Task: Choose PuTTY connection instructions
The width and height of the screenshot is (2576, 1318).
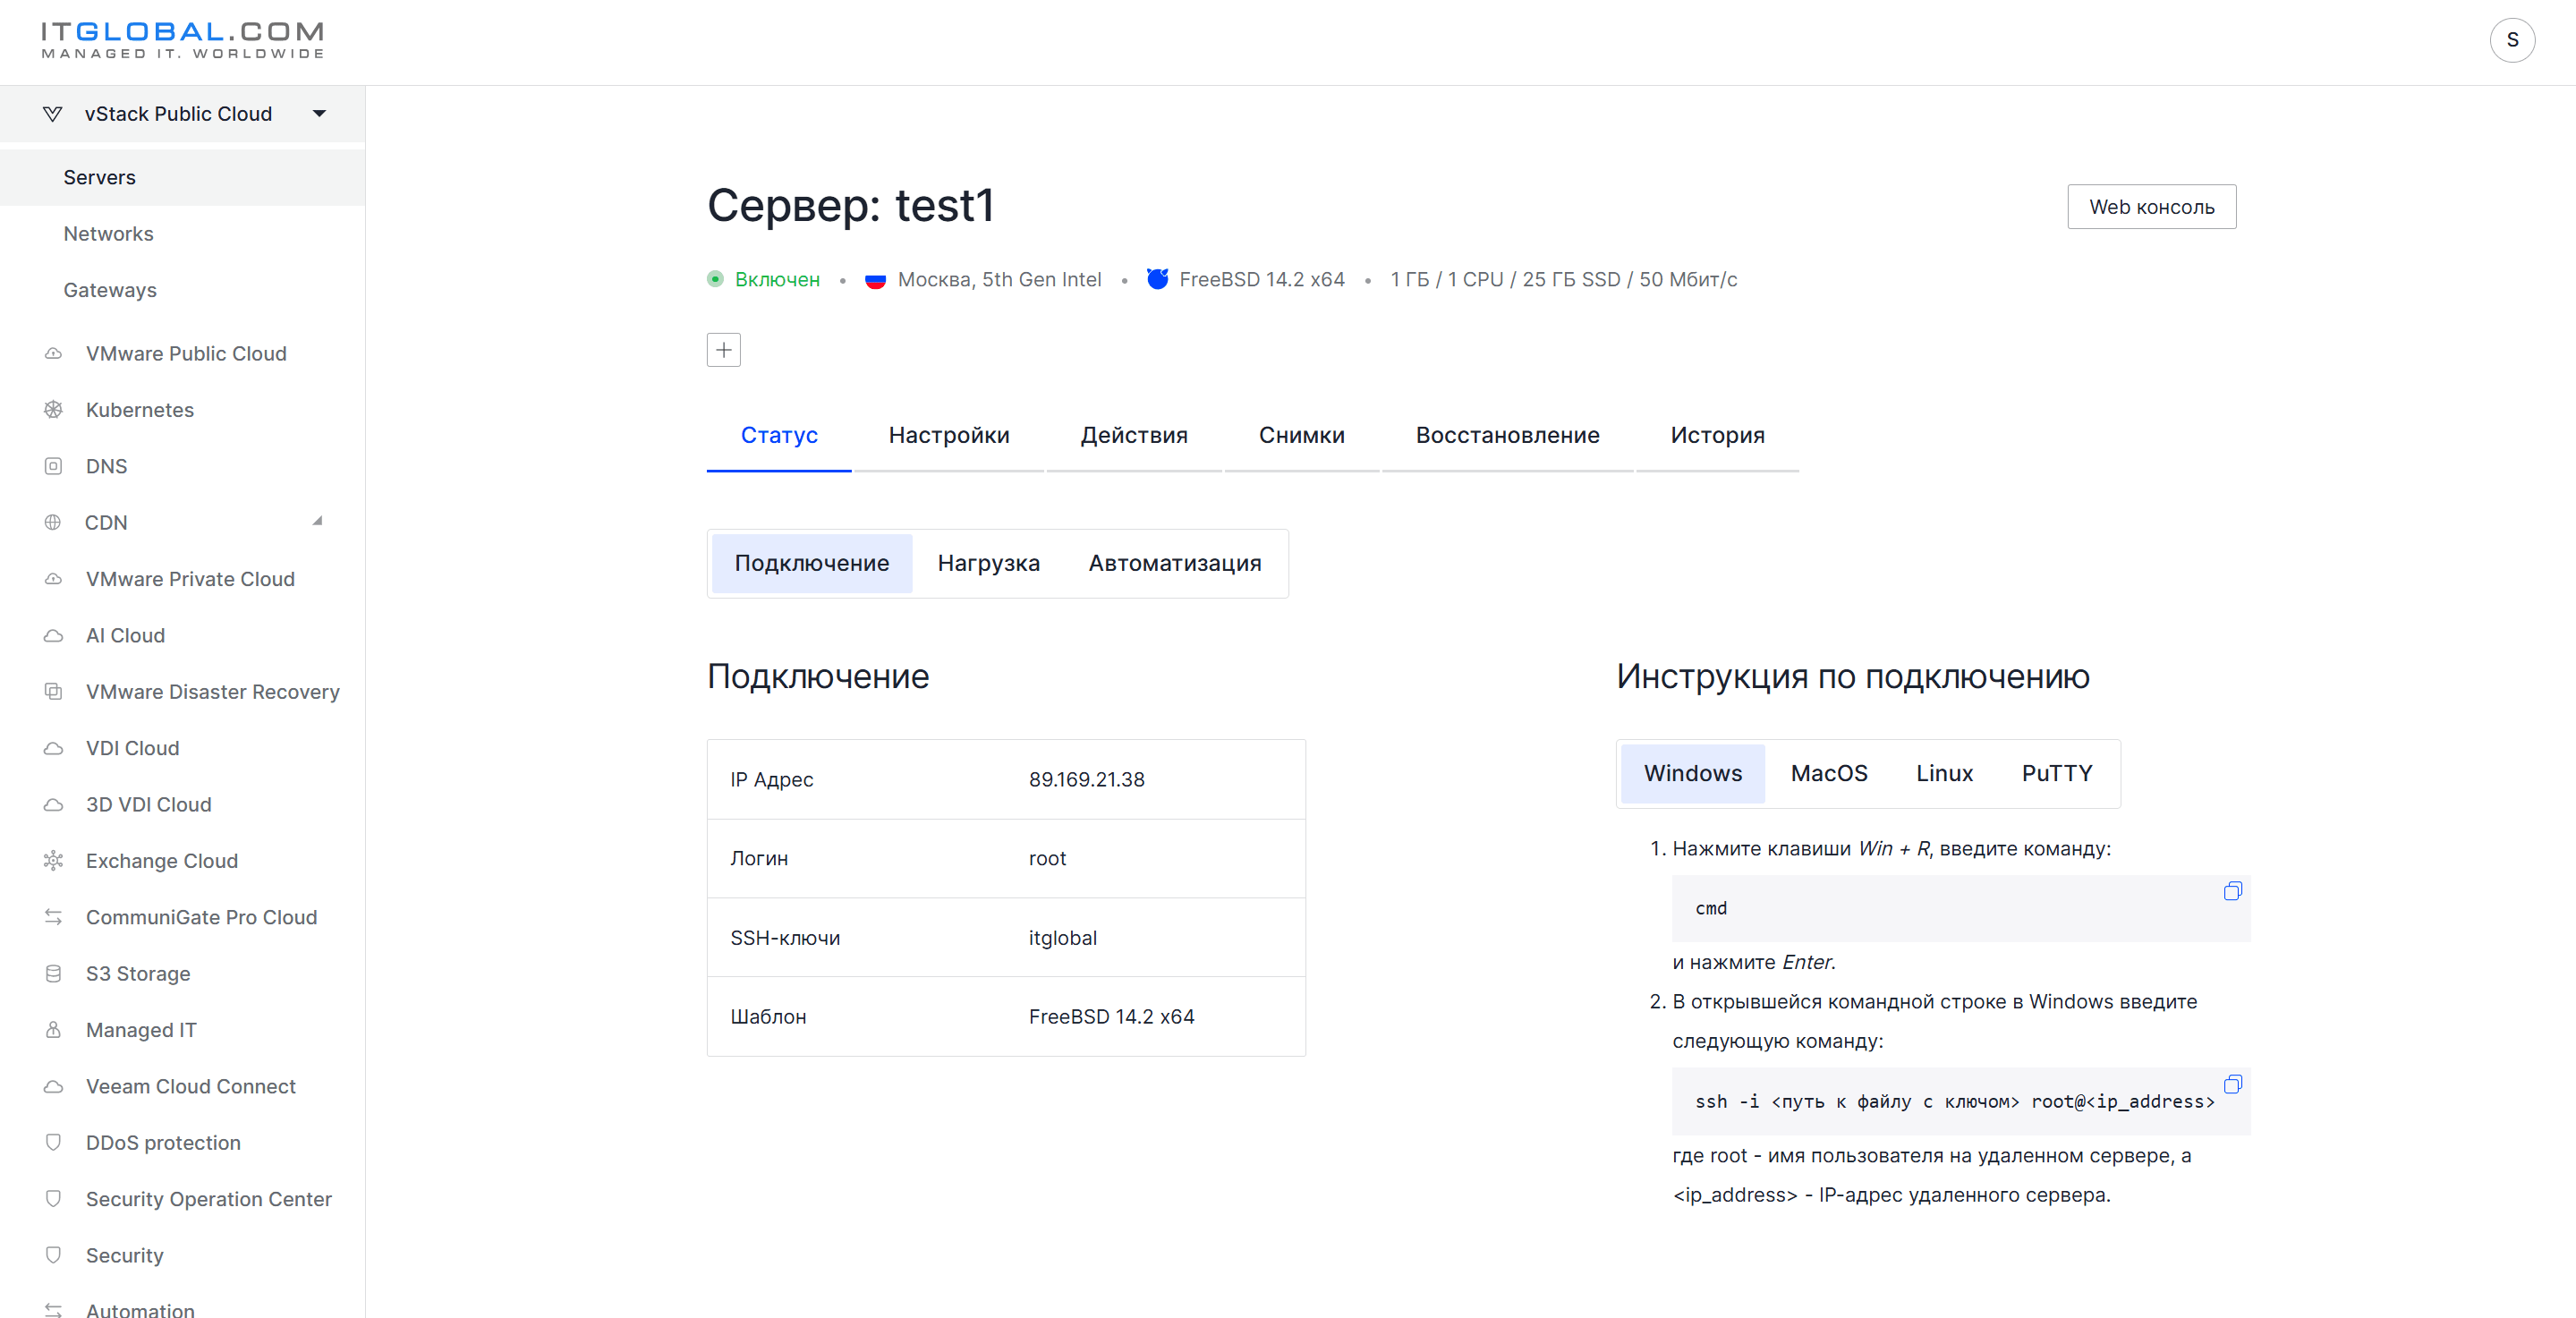Action: coord(2056,774)
